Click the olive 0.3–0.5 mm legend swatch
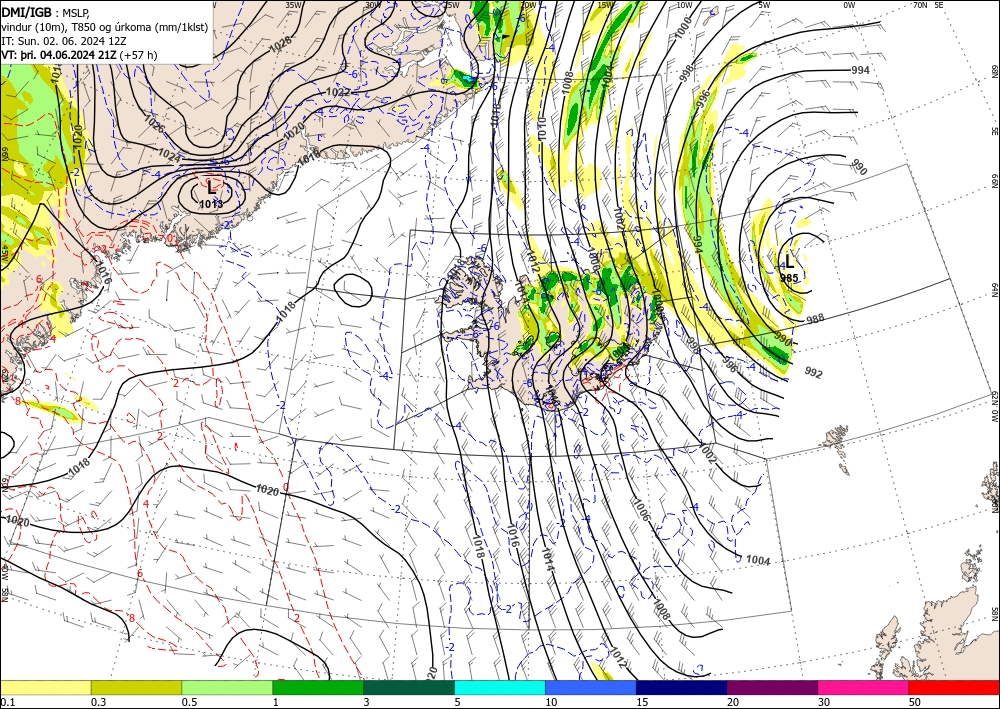1000x709 pixels. click(x=136, y=687)
